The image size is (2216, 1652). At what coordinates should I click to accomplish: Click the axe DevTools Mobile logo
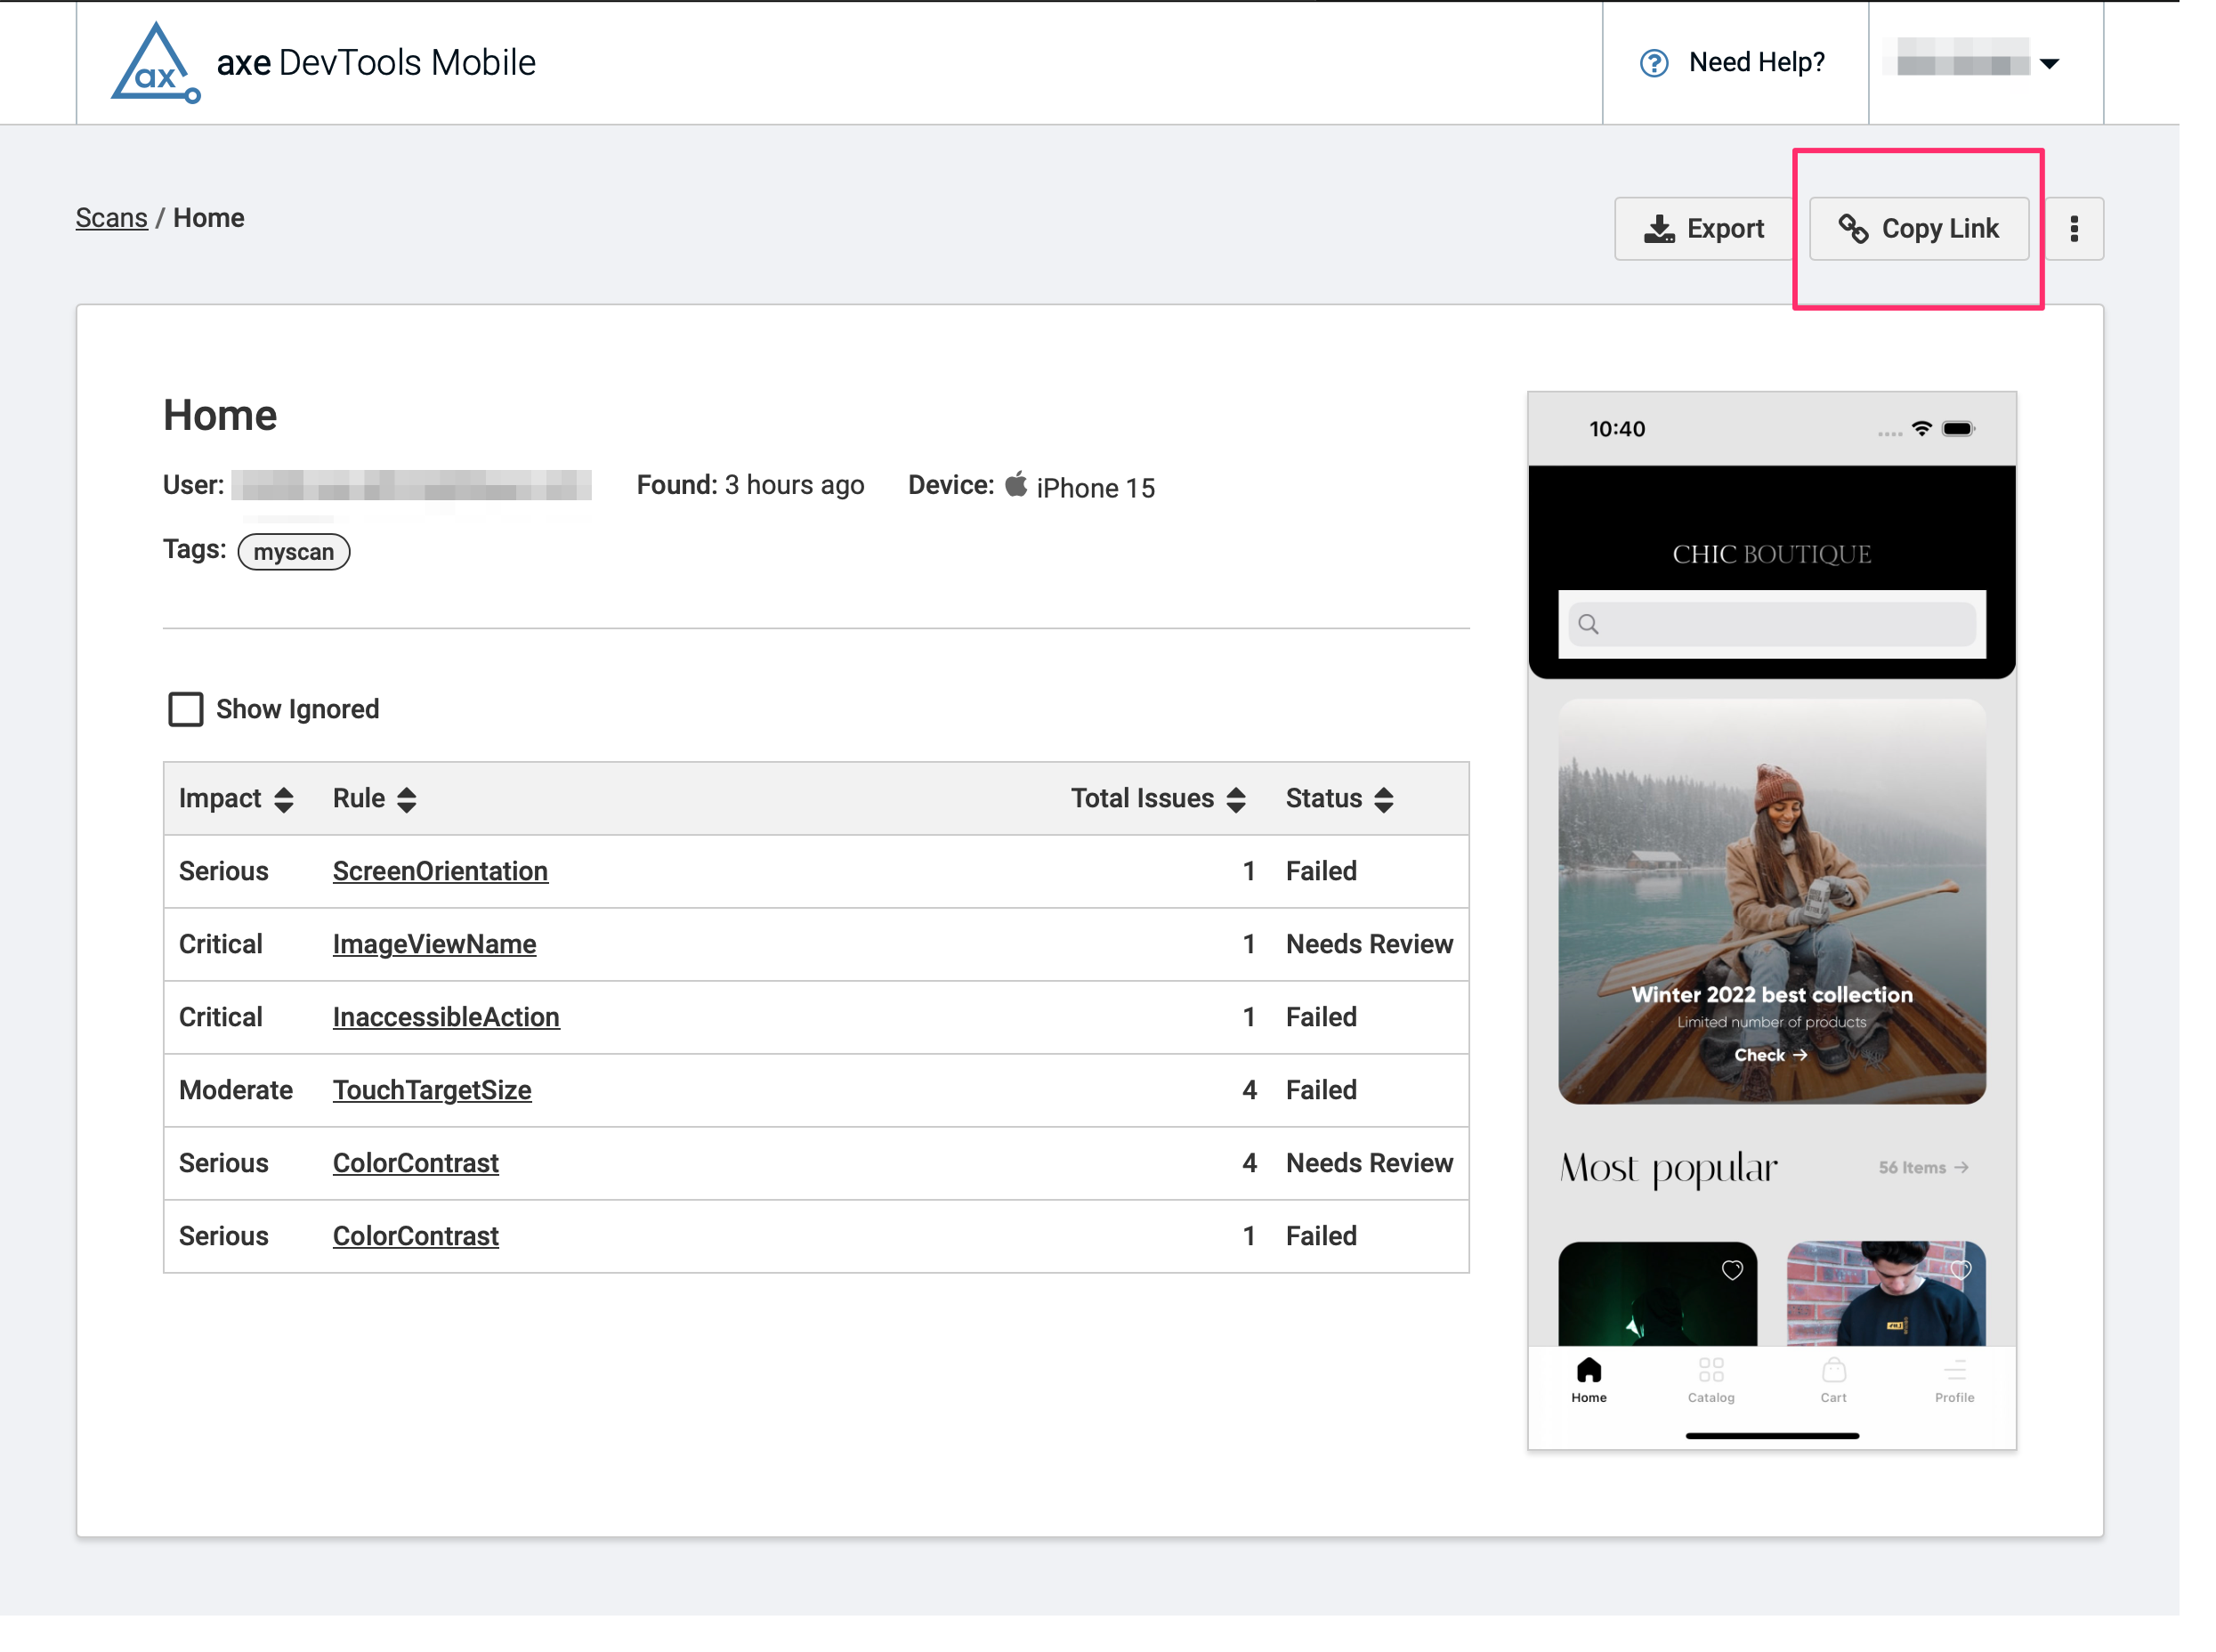(155, 62)
